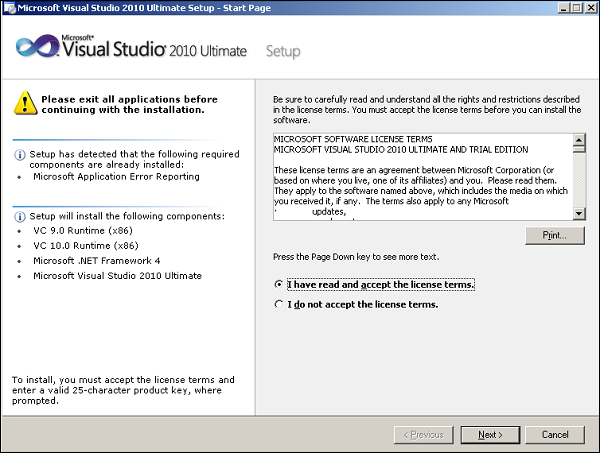Open system menu from title bar icon

(x=9, y=8)
